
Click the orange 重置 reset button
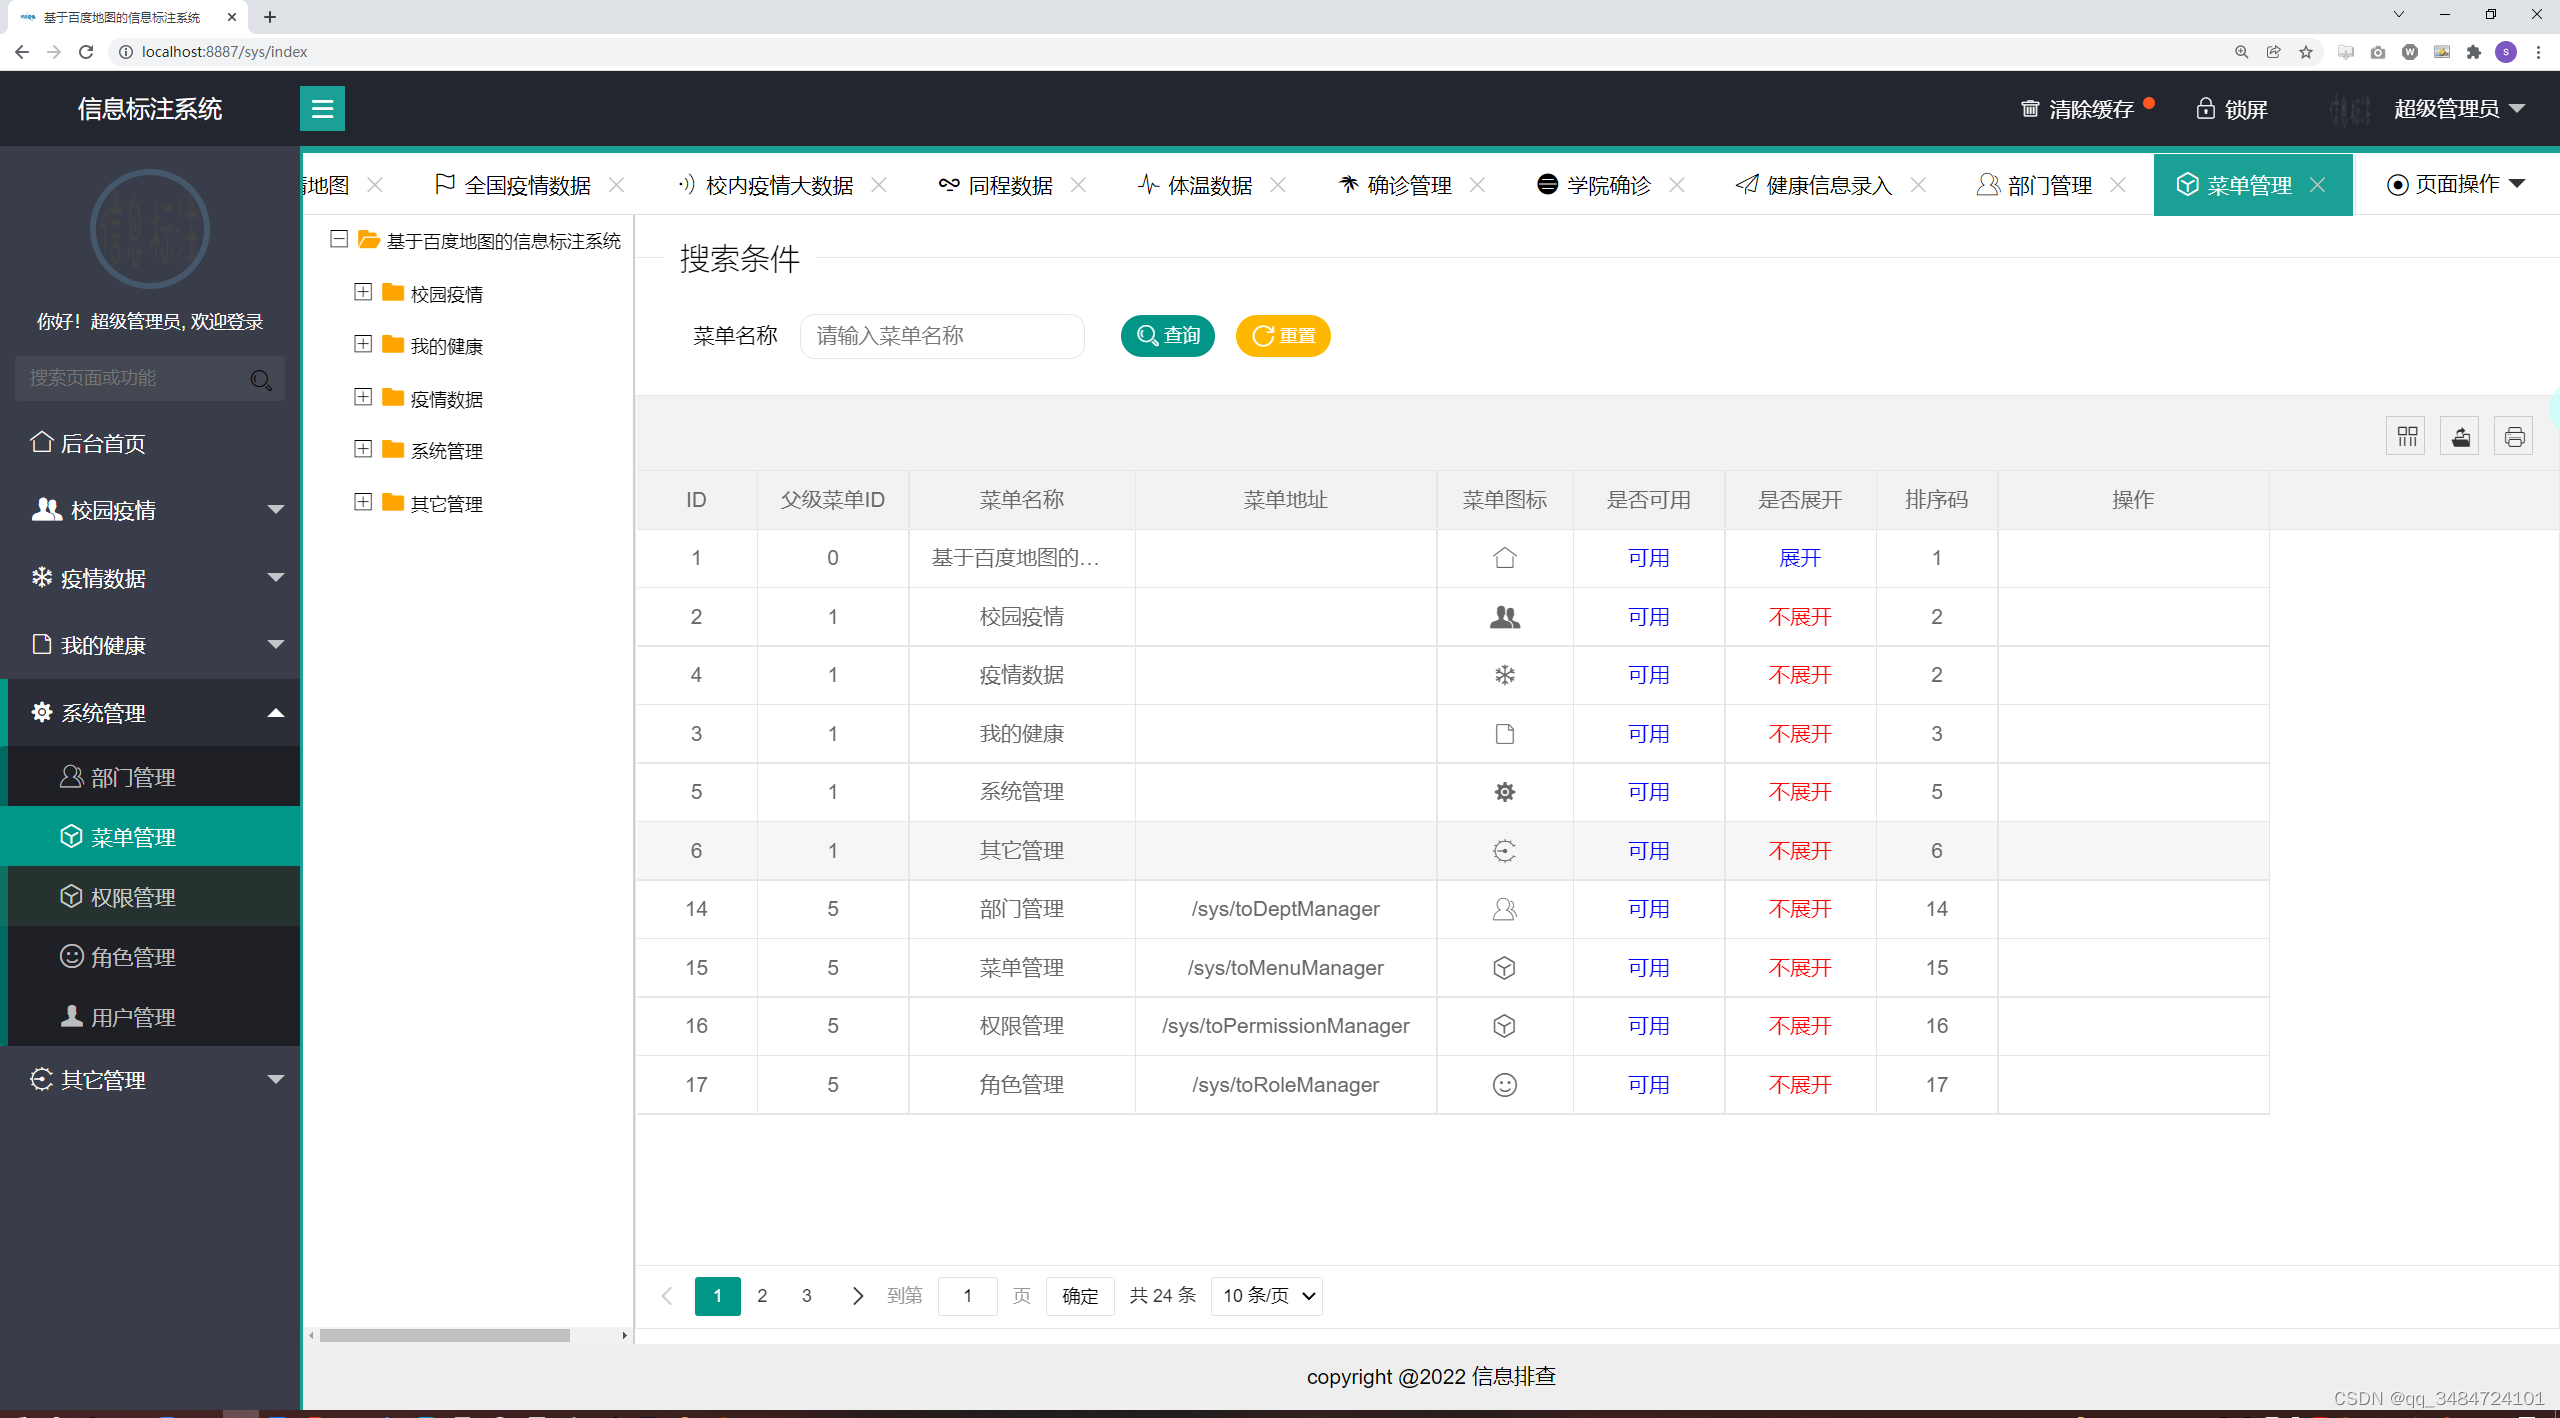click(1283, 336)
